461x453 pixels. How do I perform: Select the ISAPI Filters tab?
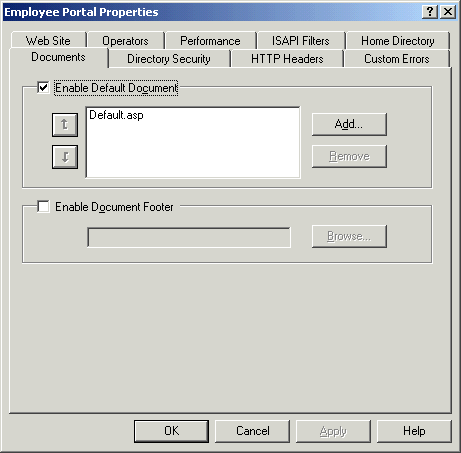[301, 41]
